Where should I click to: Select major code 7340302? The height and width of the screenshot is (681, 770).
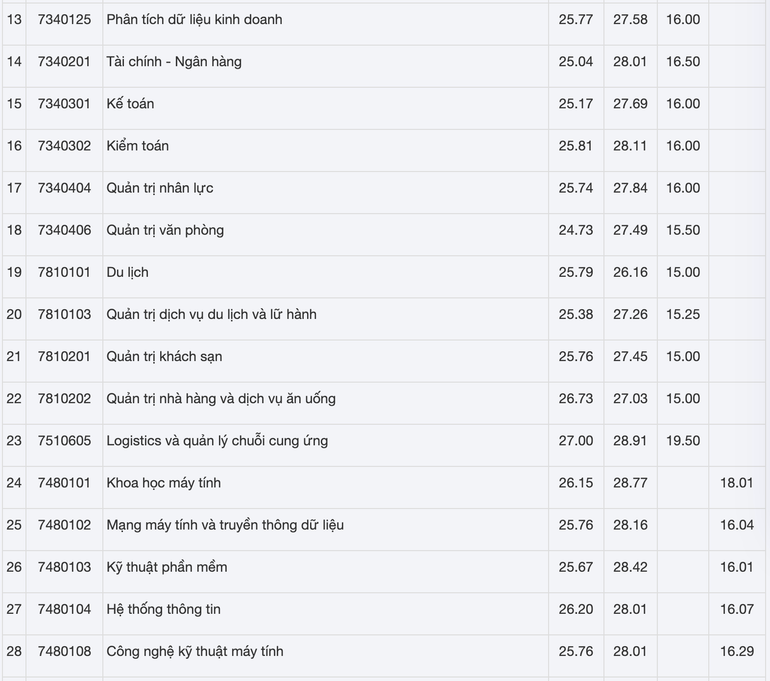[x=64, y=146]
